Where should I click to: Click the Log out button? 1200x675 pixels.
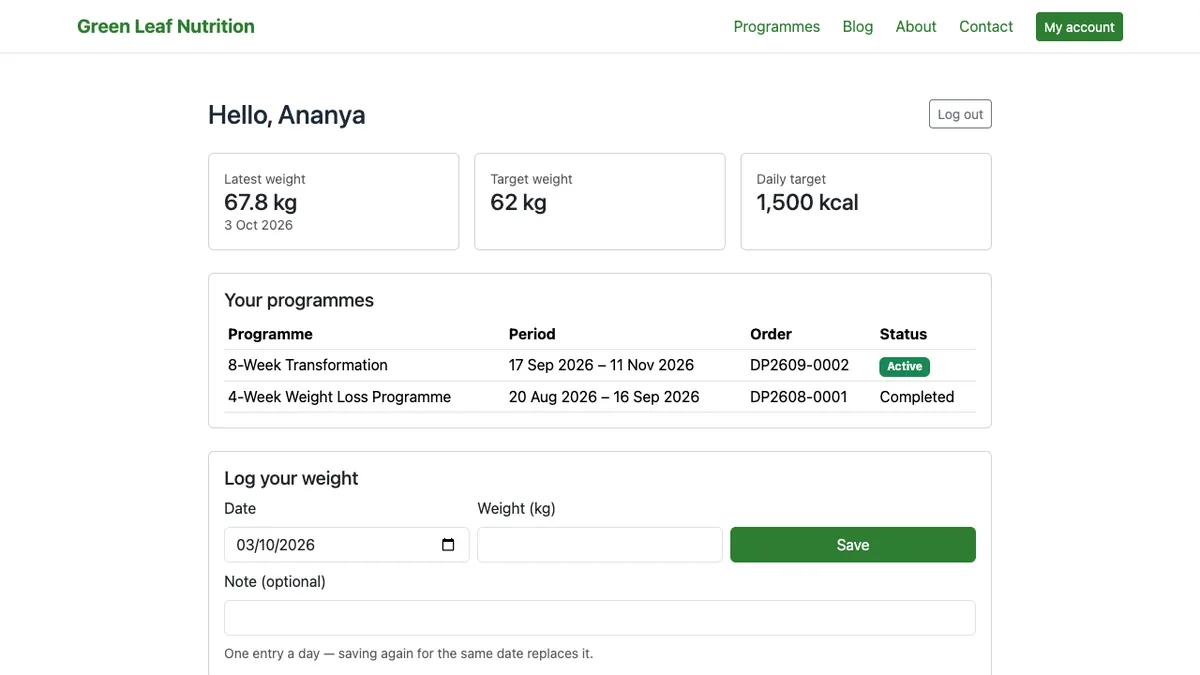point(960,114)
